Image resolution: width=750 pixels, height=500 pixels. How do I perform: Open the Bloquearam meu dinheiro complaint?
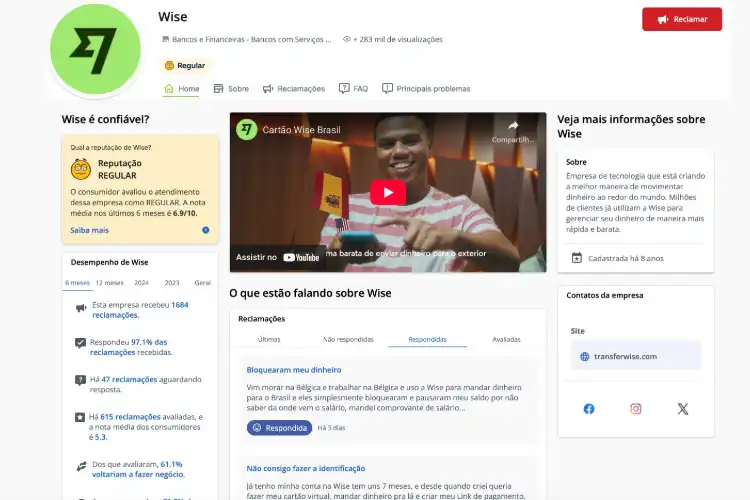(x=294, y=370)
